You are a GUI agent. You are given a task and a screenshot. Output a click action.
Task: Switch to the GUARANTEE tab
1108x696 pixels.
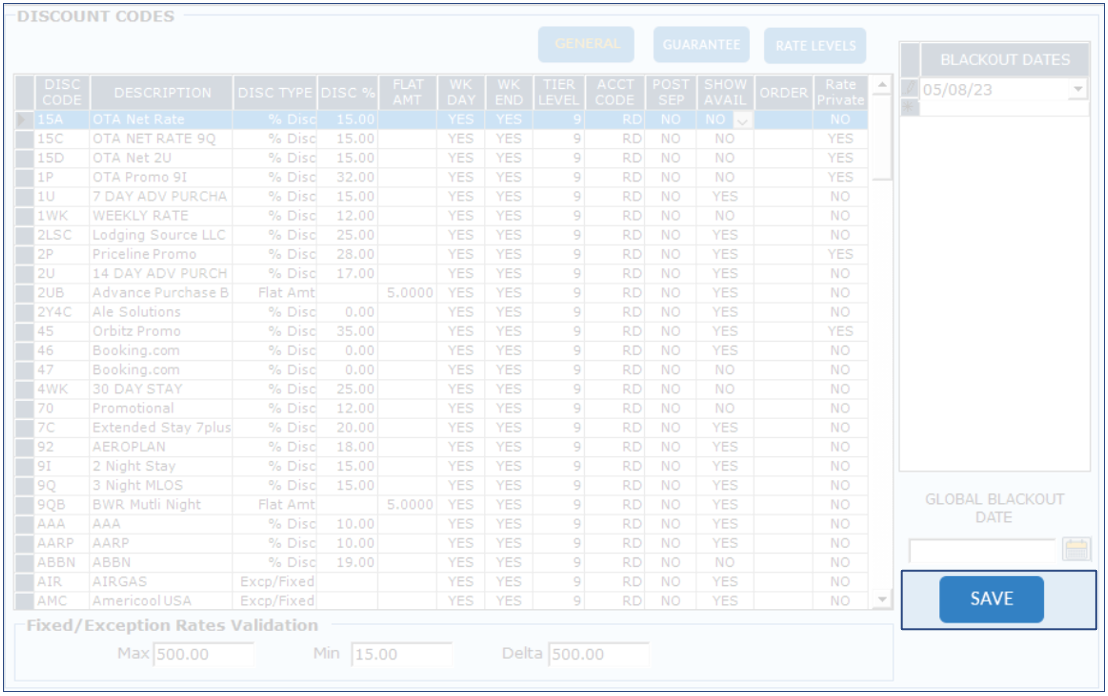(701, 45)
